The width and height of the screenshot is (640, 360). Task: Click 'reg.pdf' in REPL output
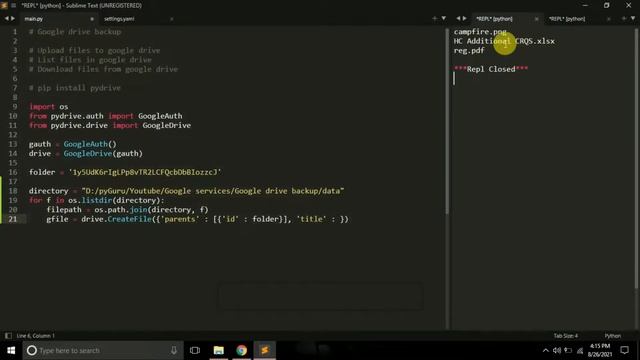469,51
